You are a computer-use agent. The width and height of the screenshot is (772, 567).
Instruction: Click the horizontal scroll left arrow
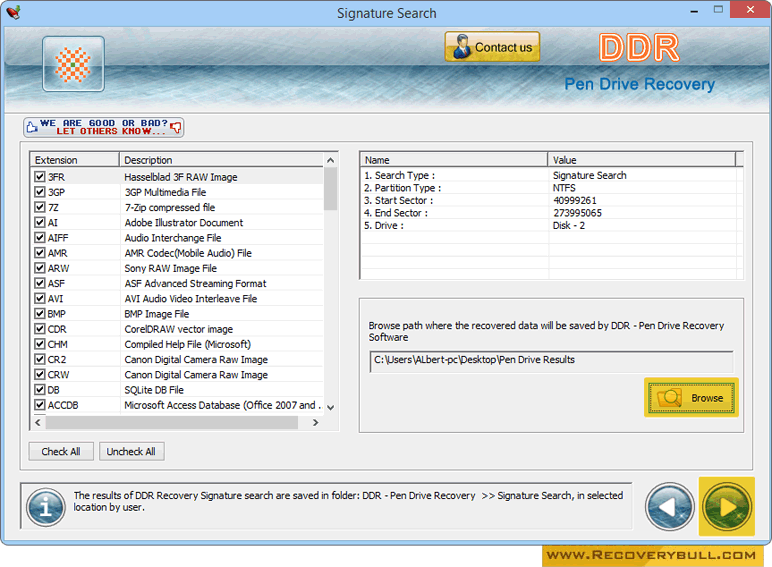38,423
